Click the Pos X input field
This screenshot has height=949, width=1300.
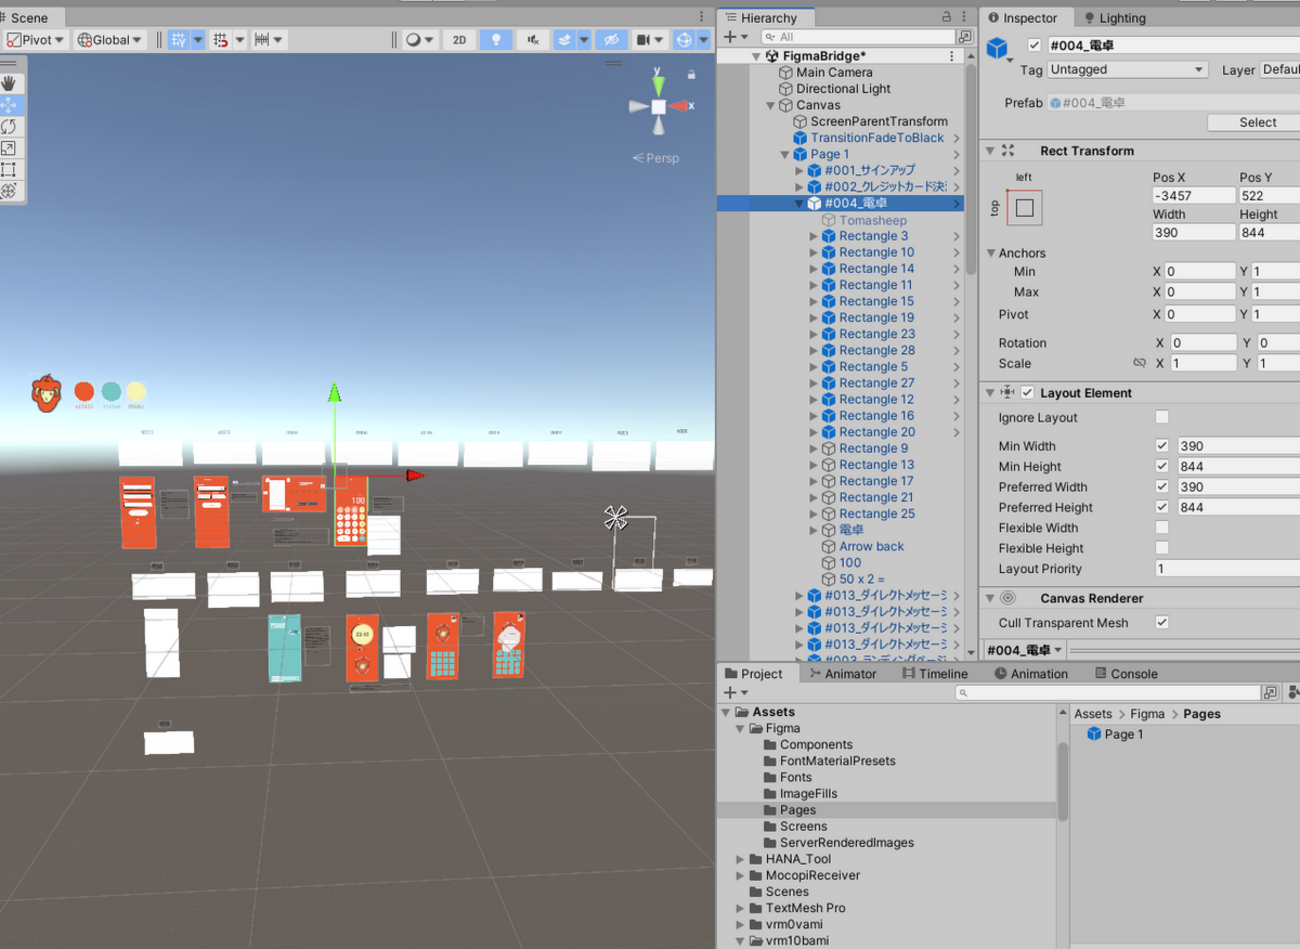(x=1192, y=196)
